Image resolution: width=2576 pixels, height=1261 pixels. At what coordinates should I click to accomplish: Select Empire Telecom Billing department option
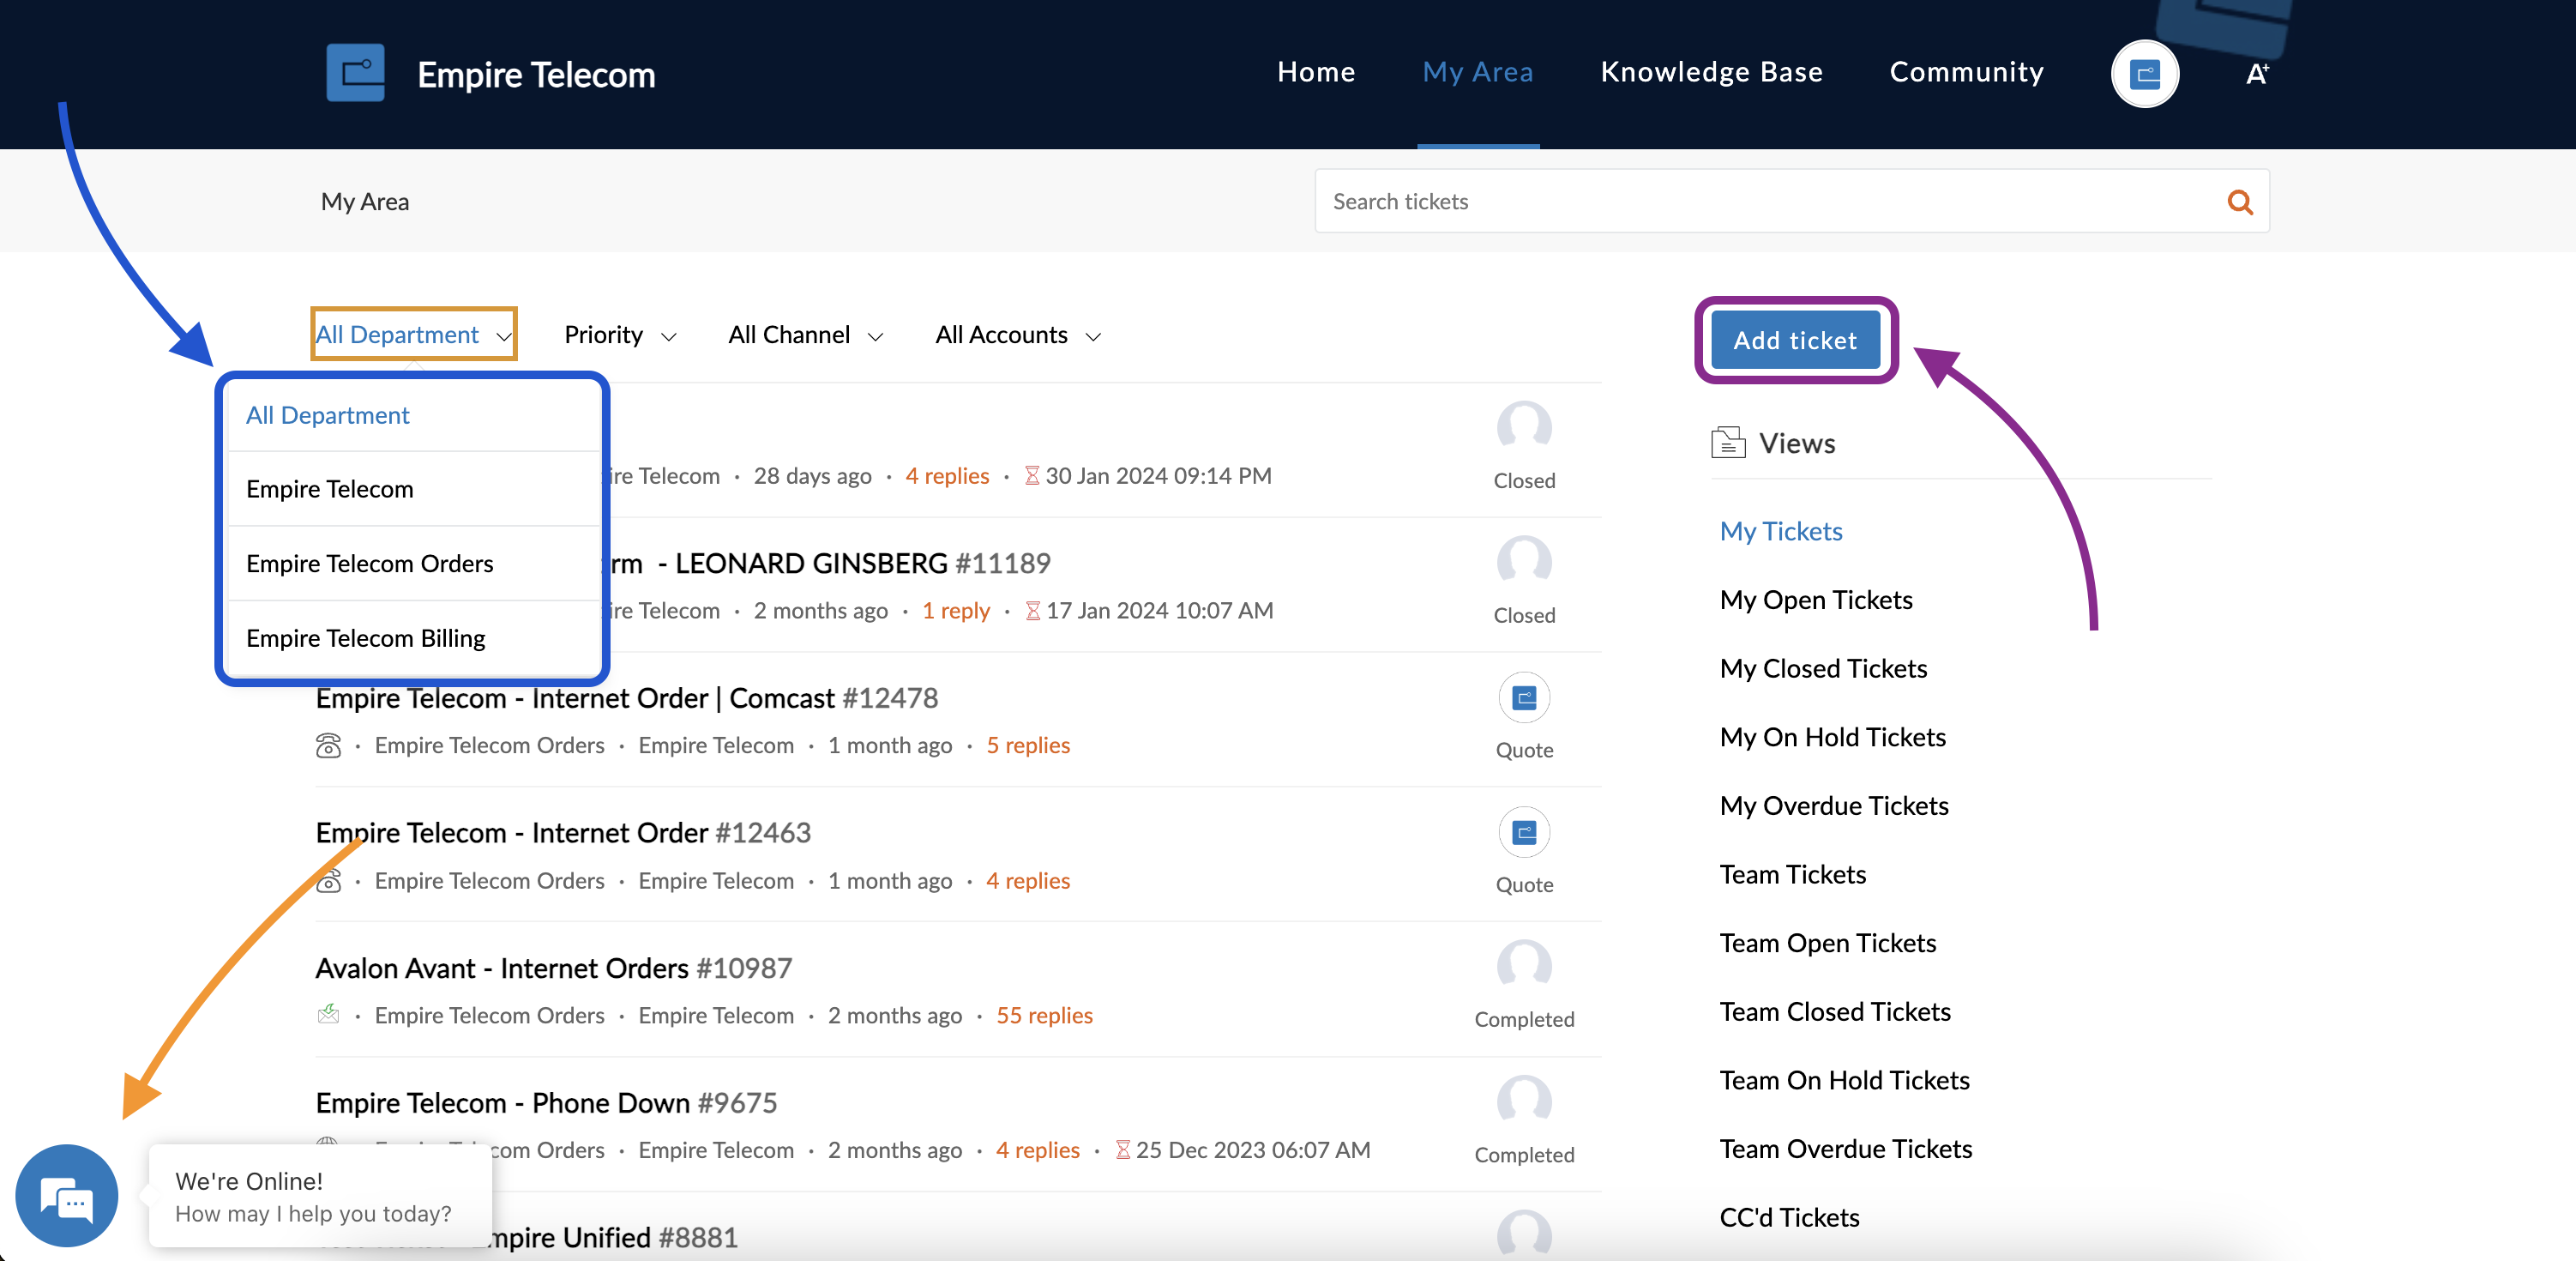tap(413, 638)
